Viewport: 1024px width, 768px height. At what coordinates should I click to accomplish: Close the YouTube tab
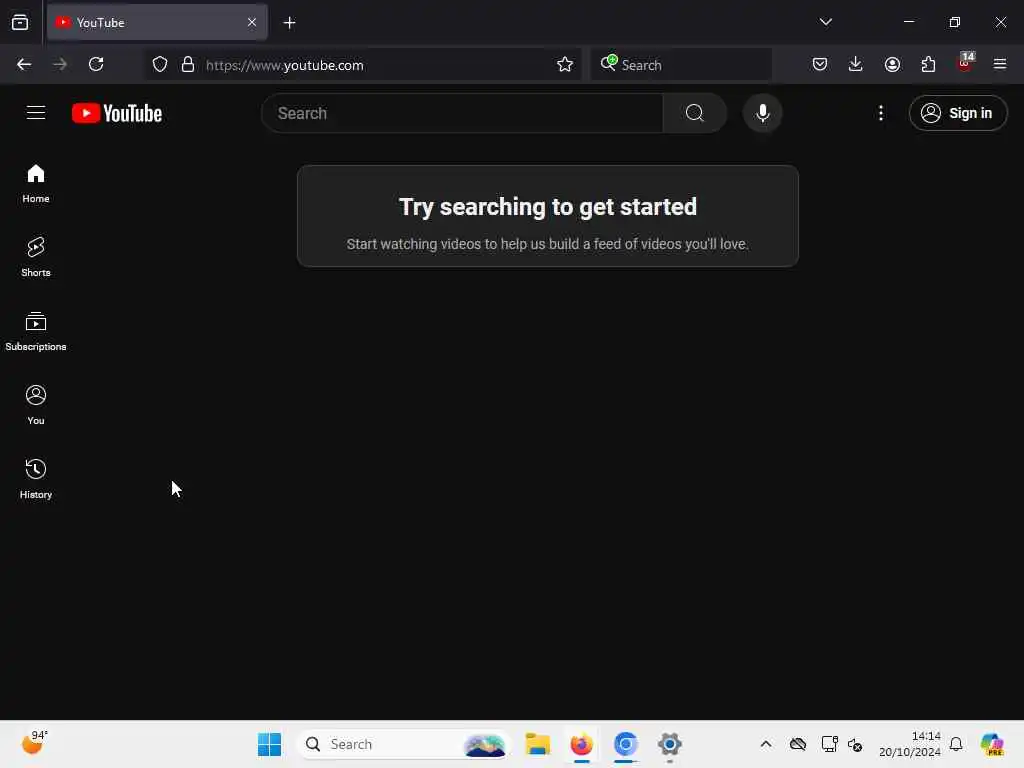coord(252,22)
